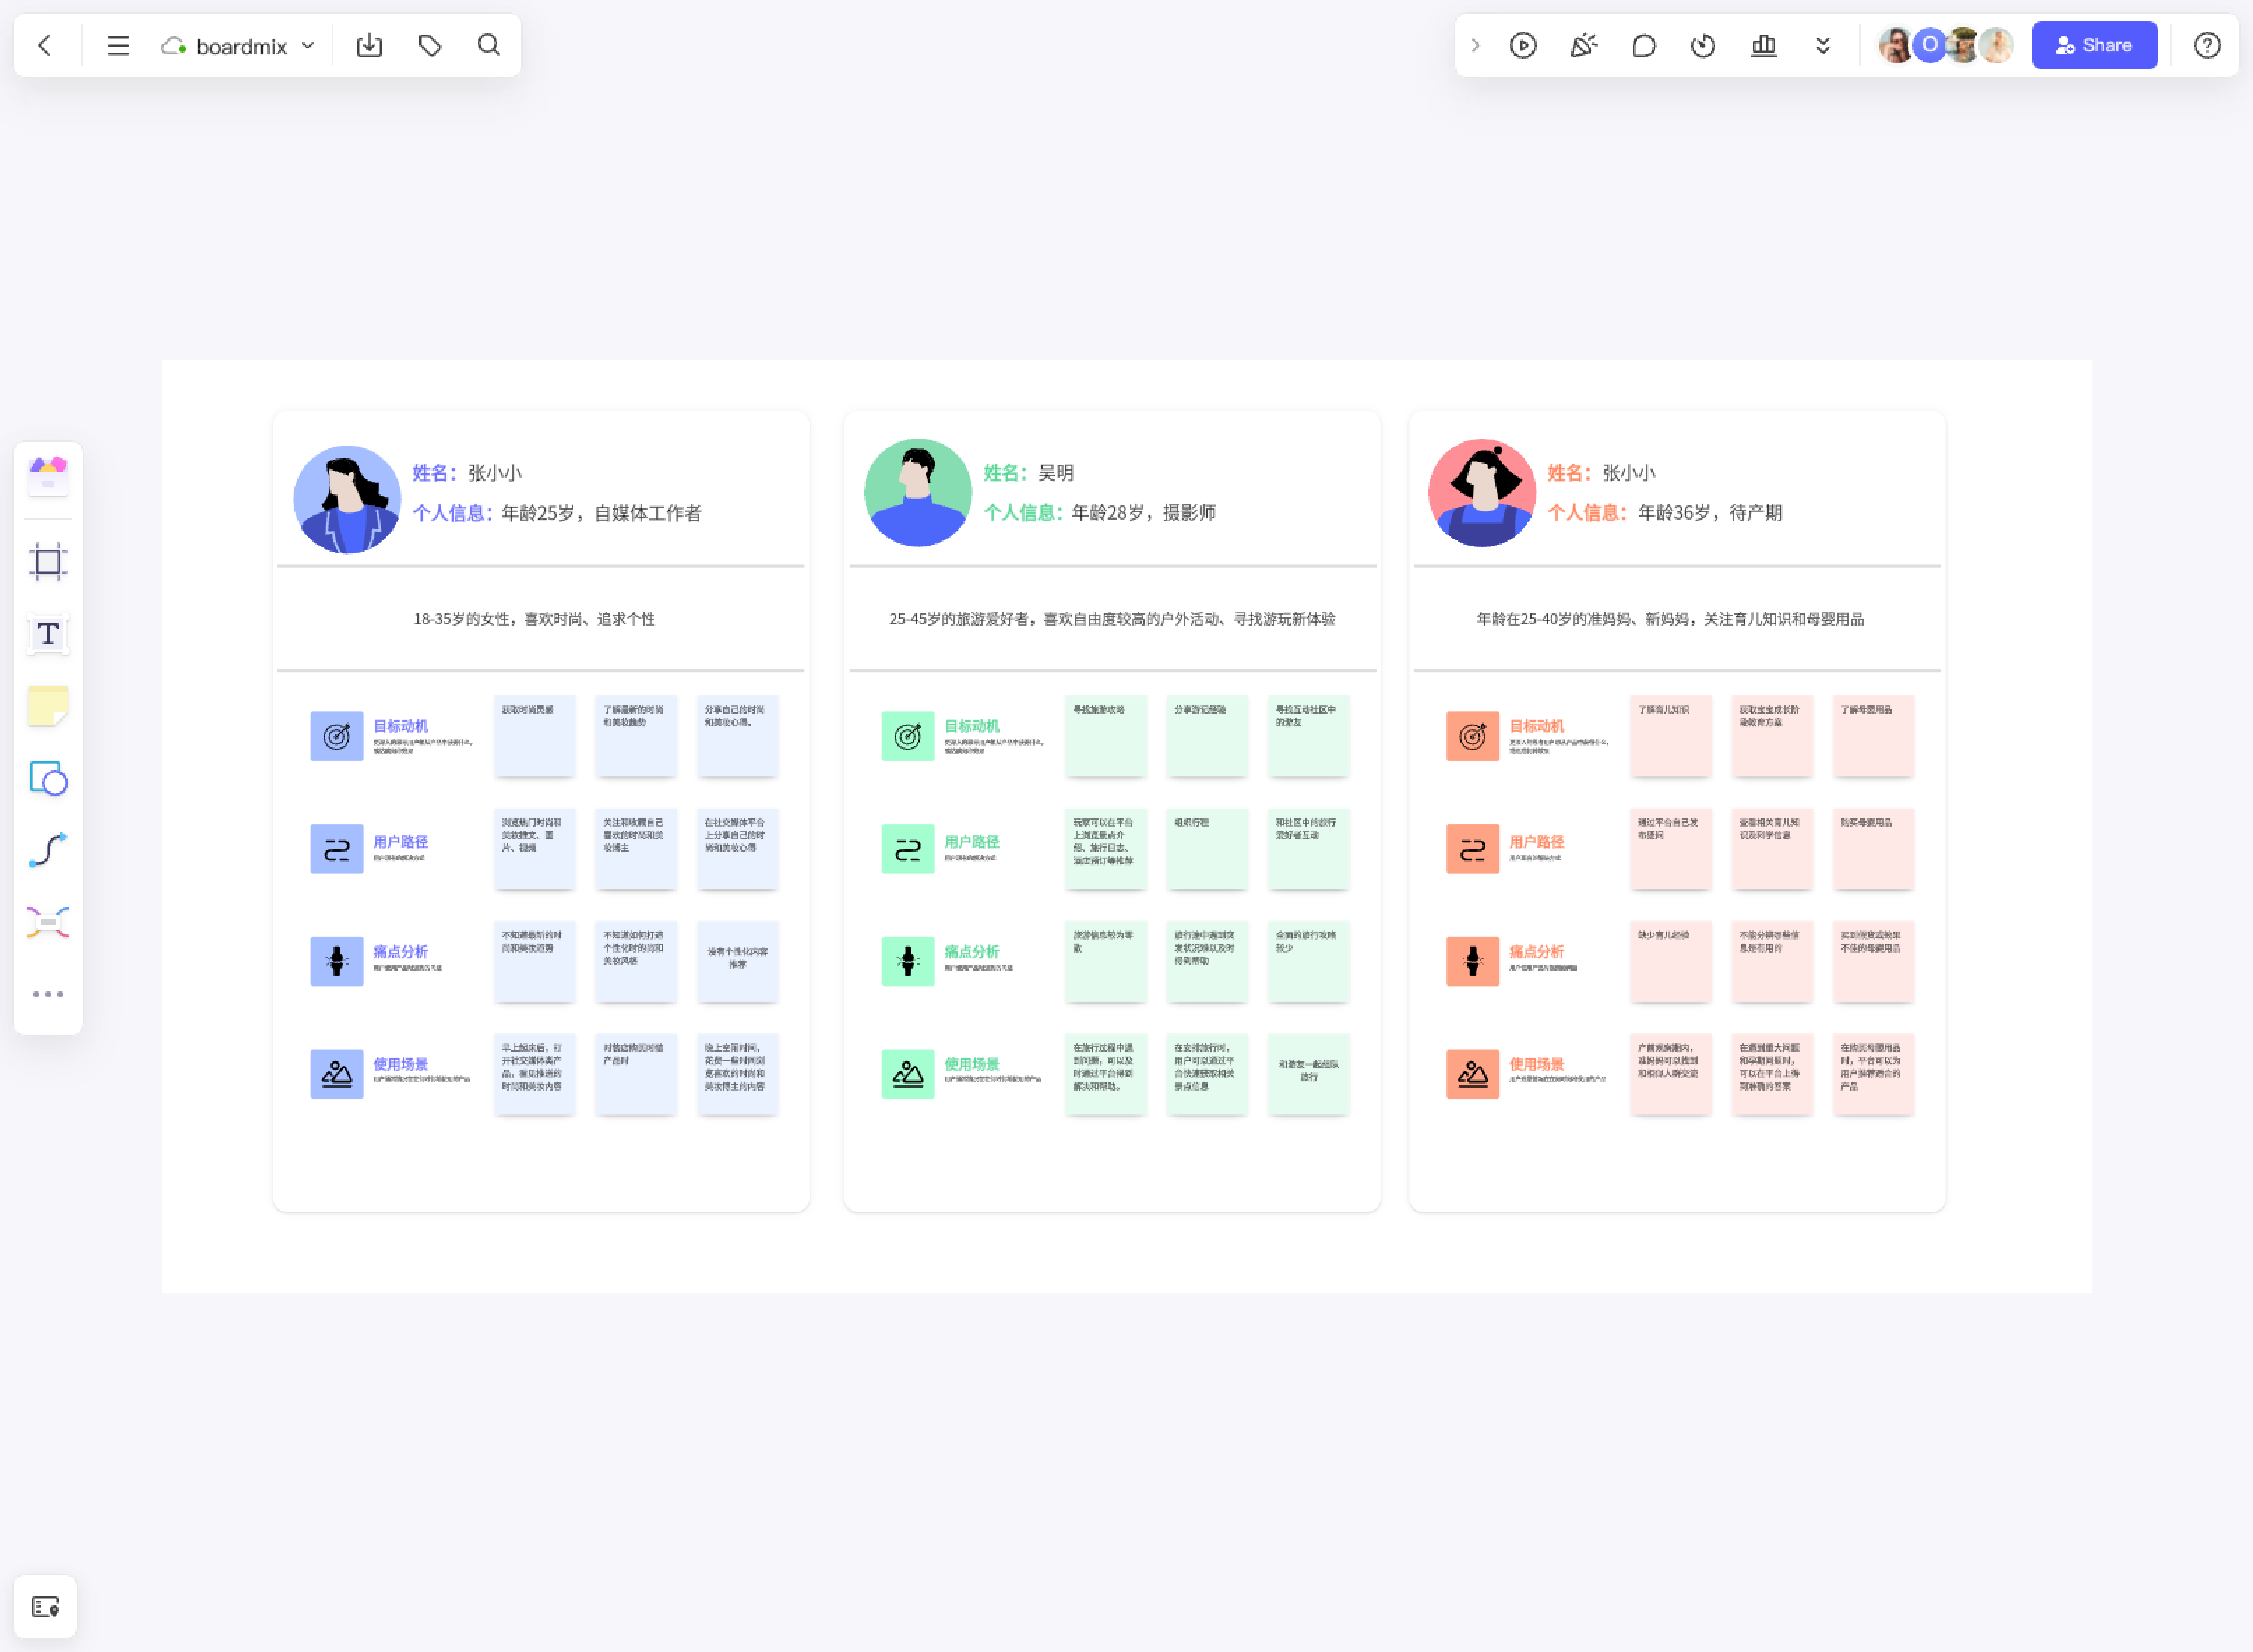Click the blue 痛点分析 icon

[x=337, y=962]
